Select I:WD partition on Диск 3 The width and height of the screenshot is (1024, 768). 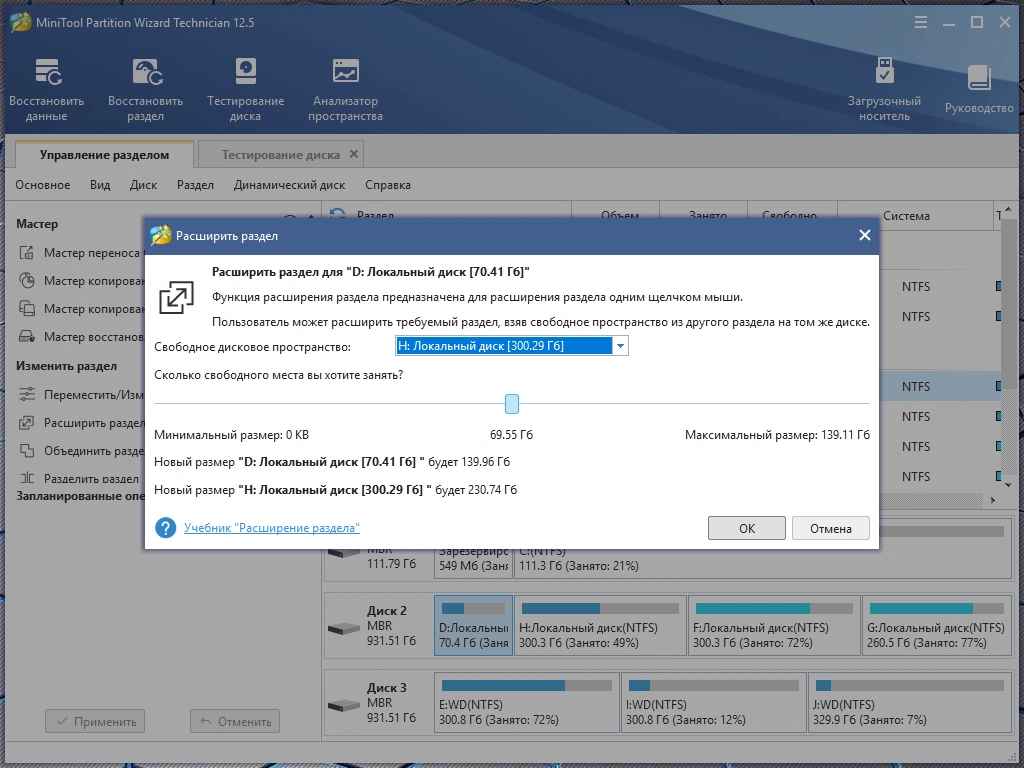(x=714, y=703)
